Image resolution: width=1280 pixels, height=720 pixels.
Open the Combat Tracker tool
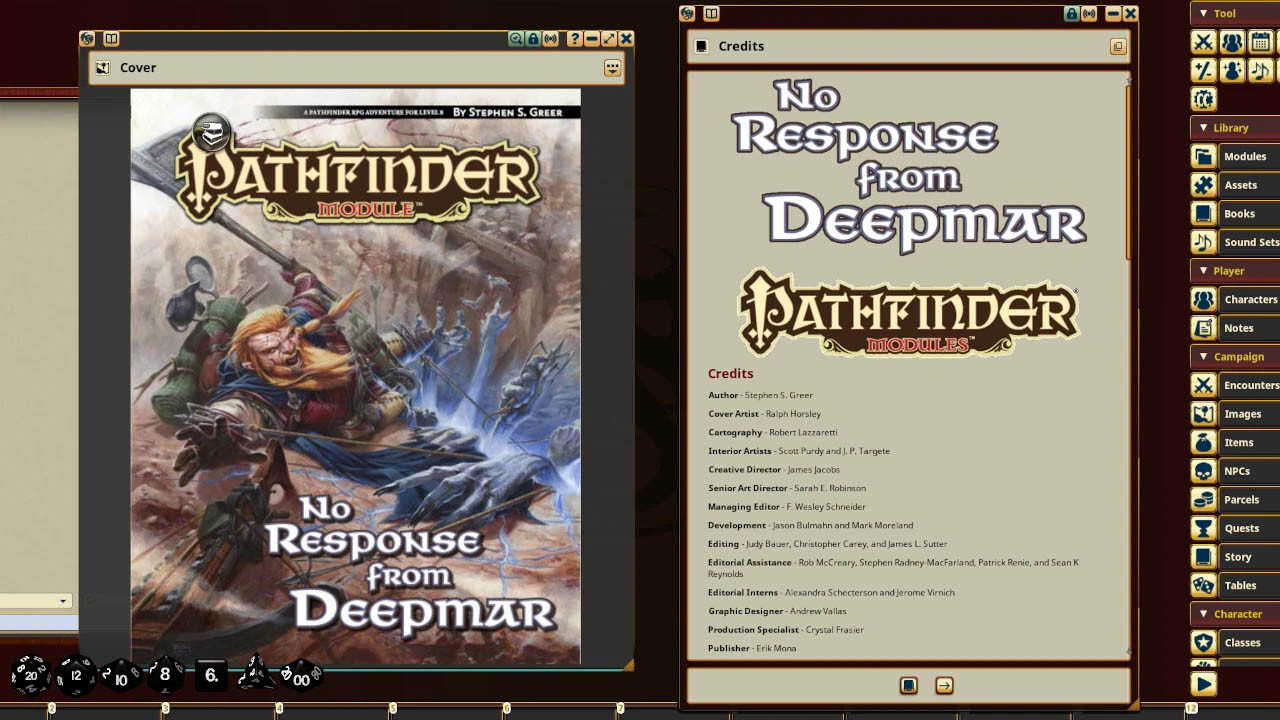coord(1203,42)
